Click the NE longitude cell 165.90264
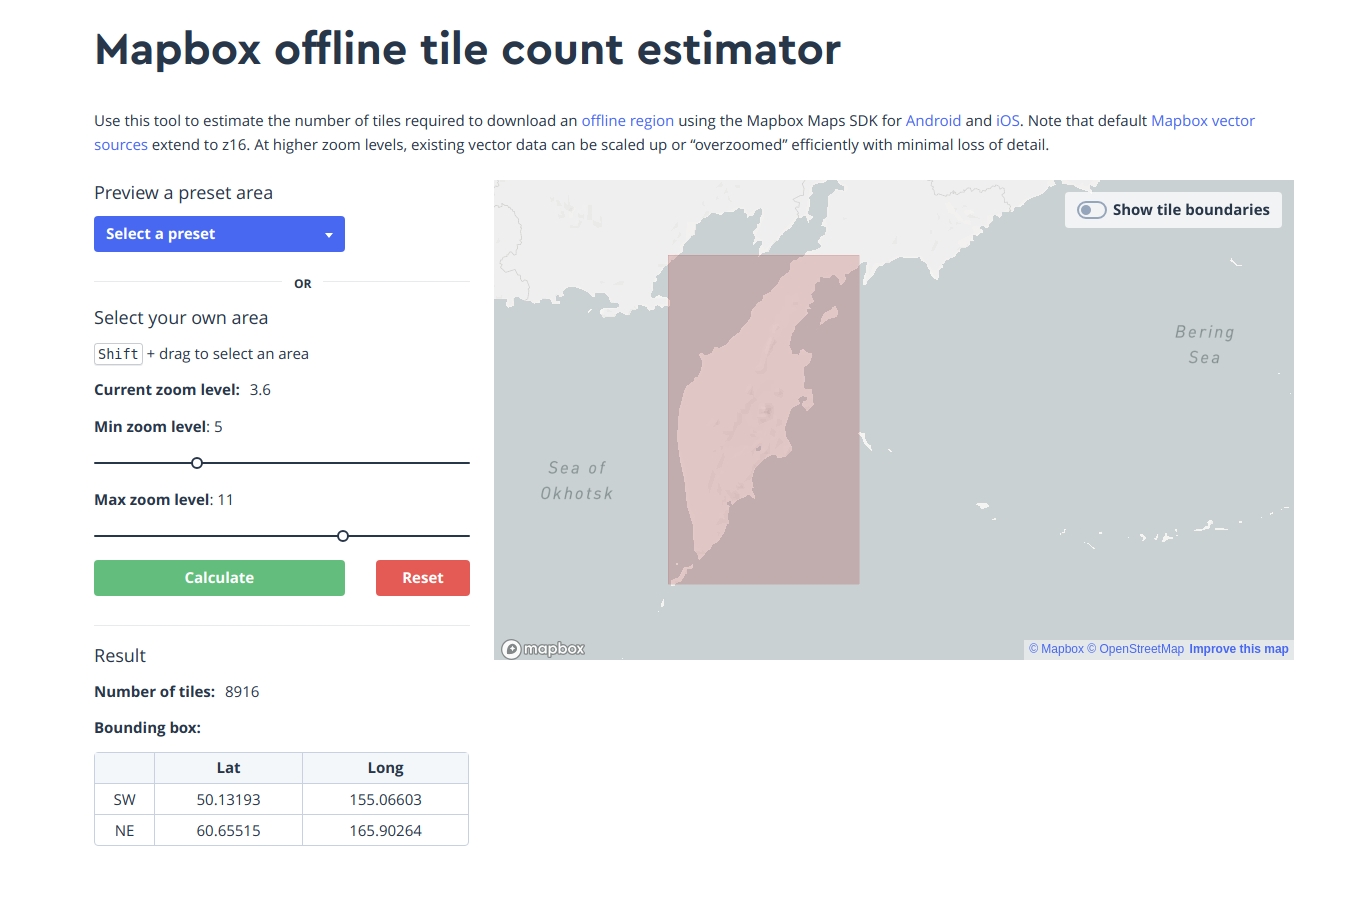Viewport: 1348px width, 914px height. coord(385,831)
